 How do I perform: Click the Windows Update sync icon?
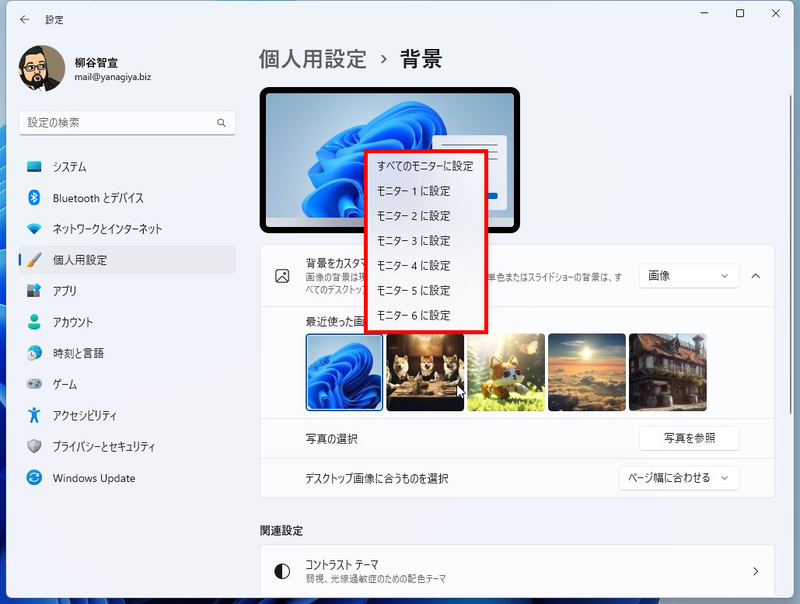click(34, 478)
